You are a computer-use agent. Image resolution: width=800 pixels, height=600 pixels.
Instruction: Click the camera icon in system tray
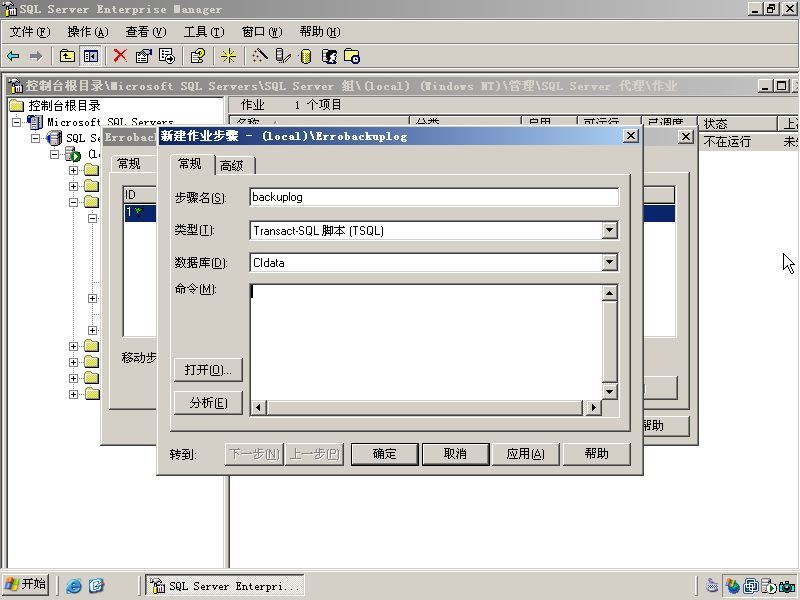(x=787, y=586)
